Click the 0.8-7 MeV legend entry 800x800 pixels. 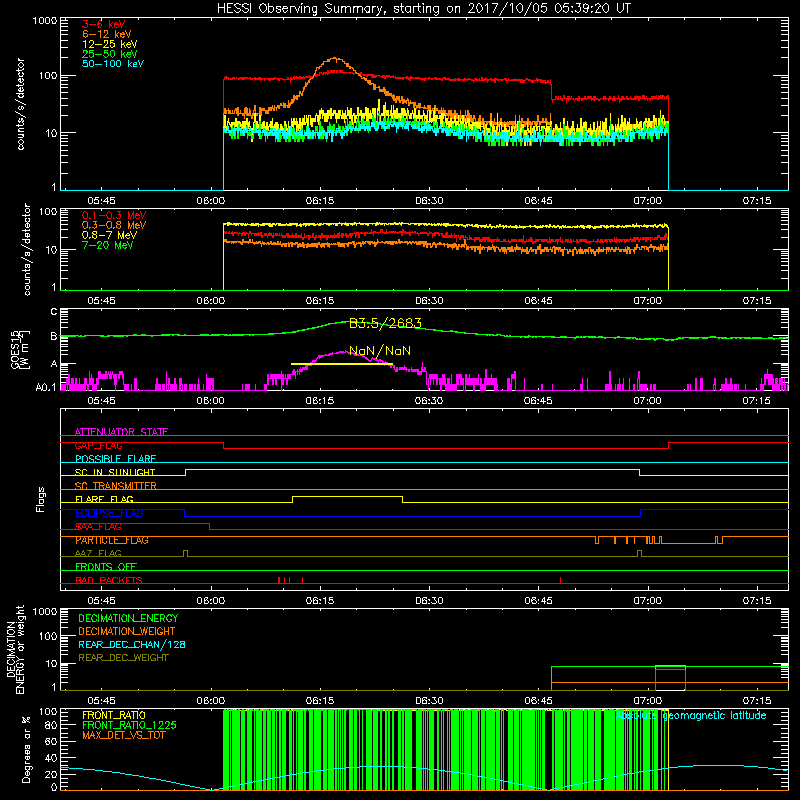pos(110,235)
